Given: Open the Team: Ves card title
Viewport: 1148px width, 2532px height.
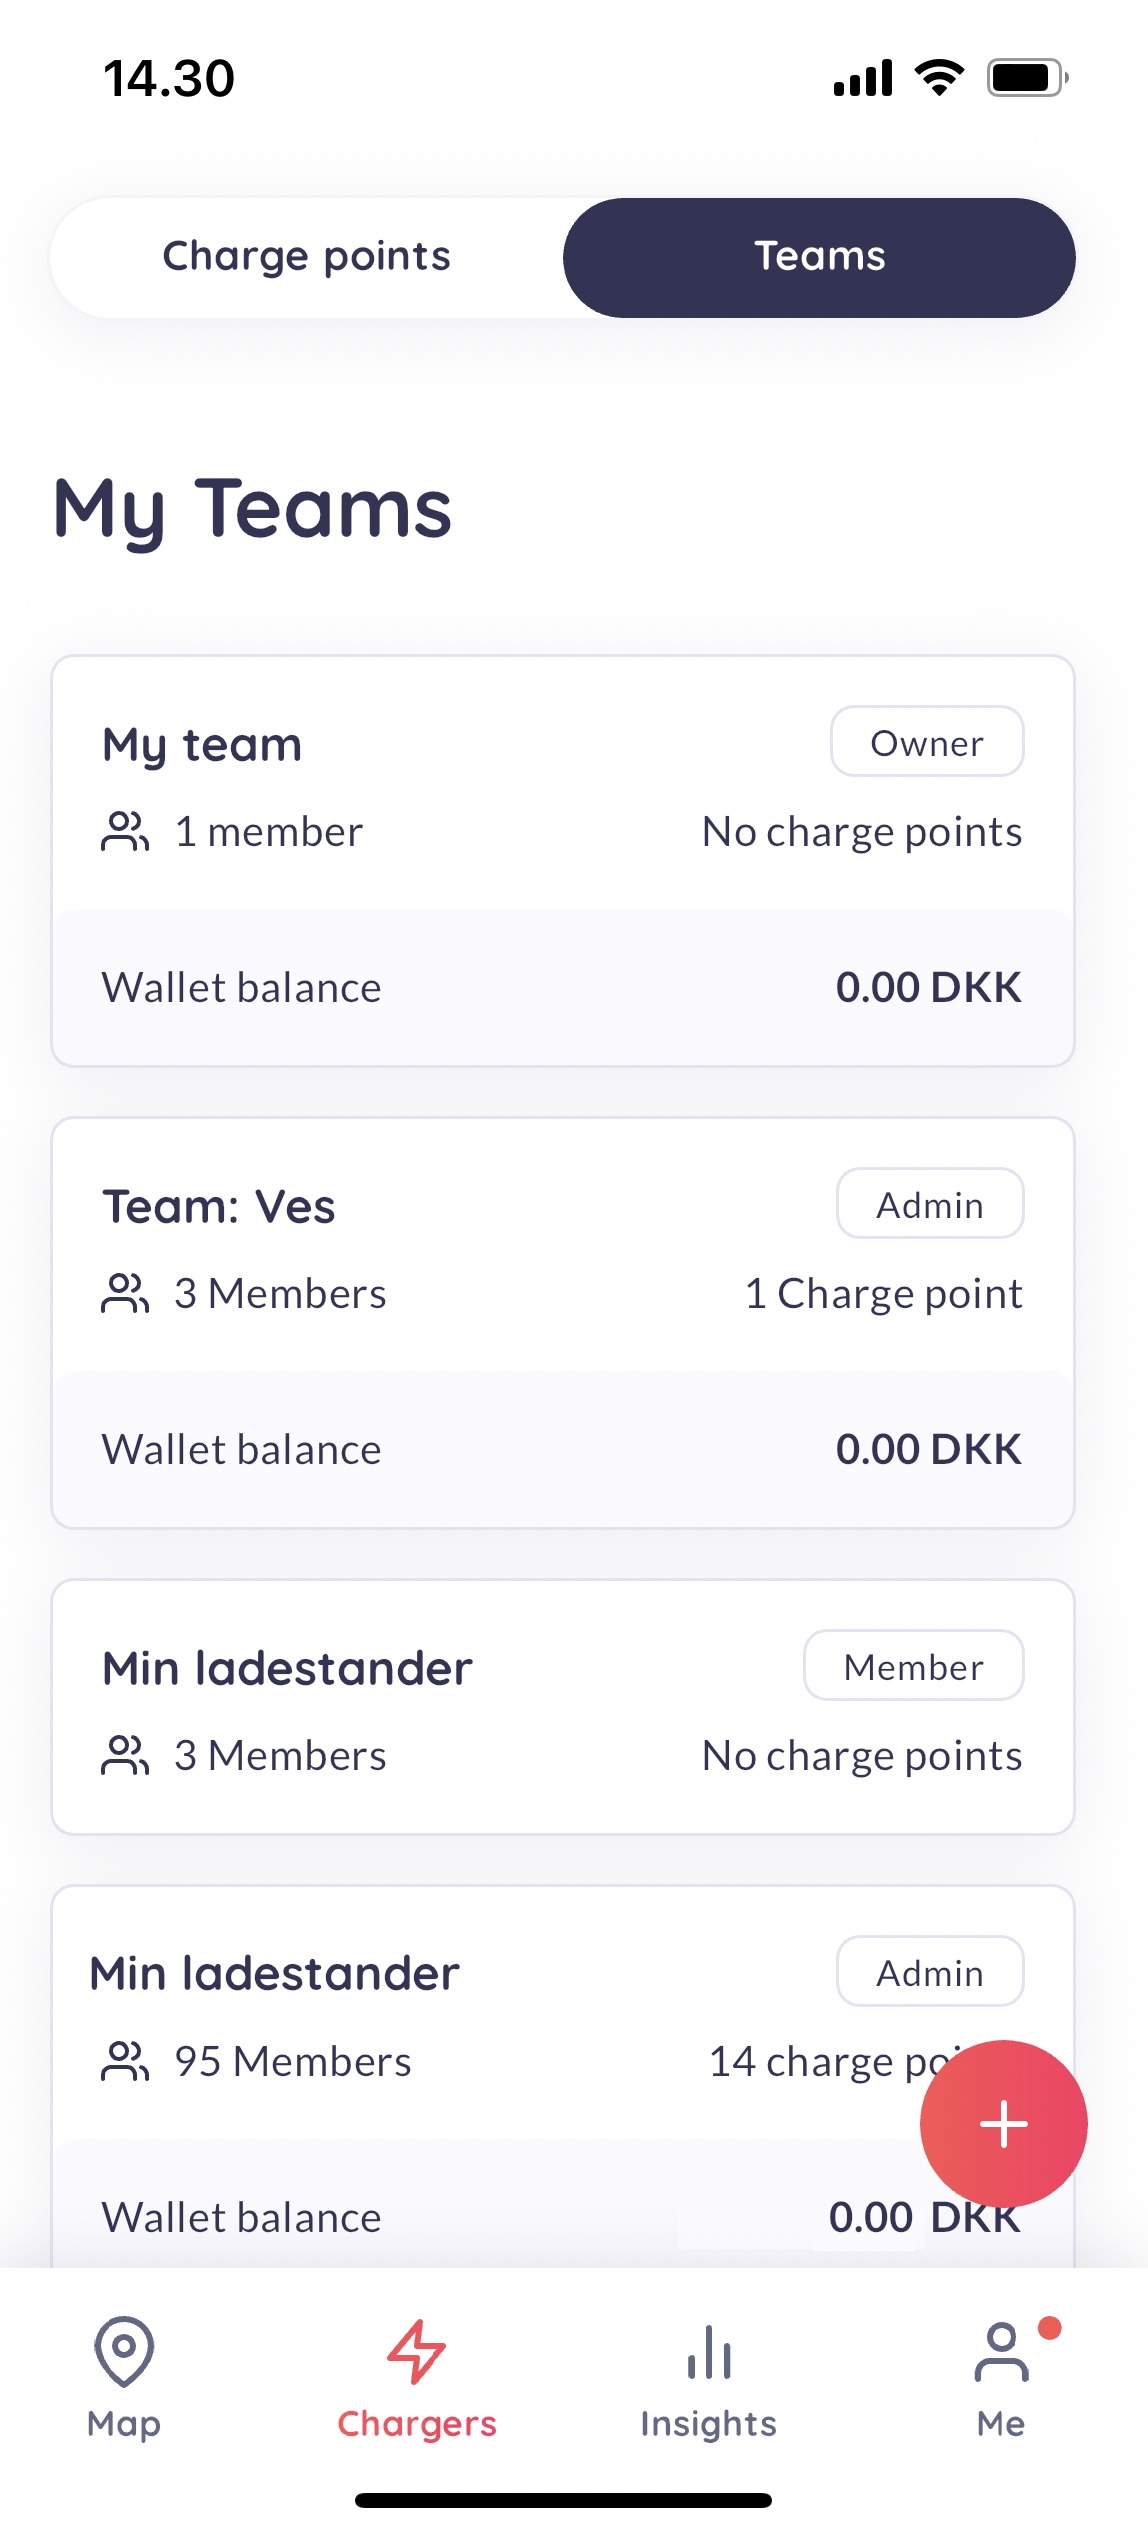Looking at the screenshot, I should coord(219,1207).
